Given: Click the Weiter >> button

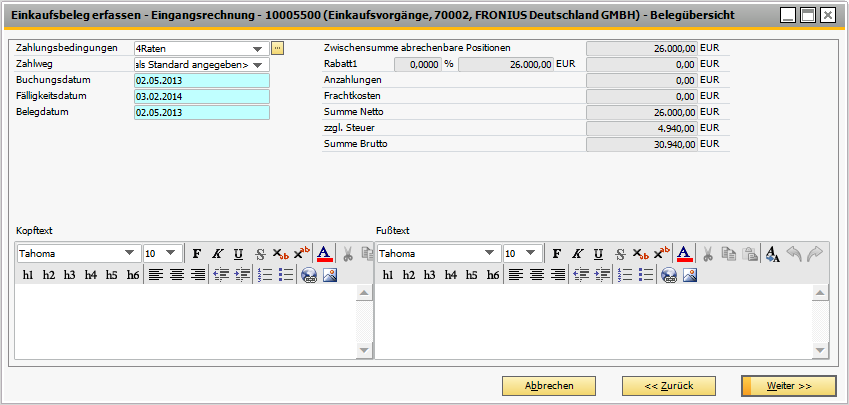Looking at the screenshot, I should click(788, 385).
